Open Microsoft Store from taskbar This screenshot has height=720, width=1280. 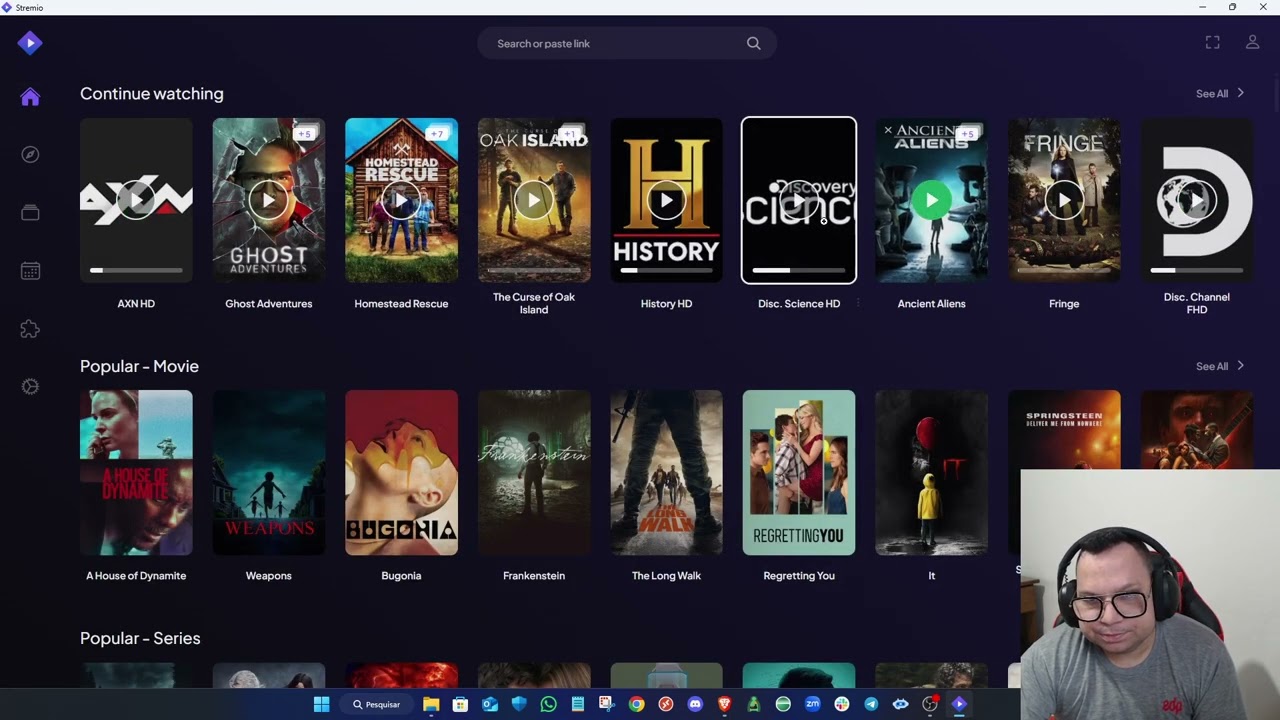pyautogui.click(x=460, y=704)
